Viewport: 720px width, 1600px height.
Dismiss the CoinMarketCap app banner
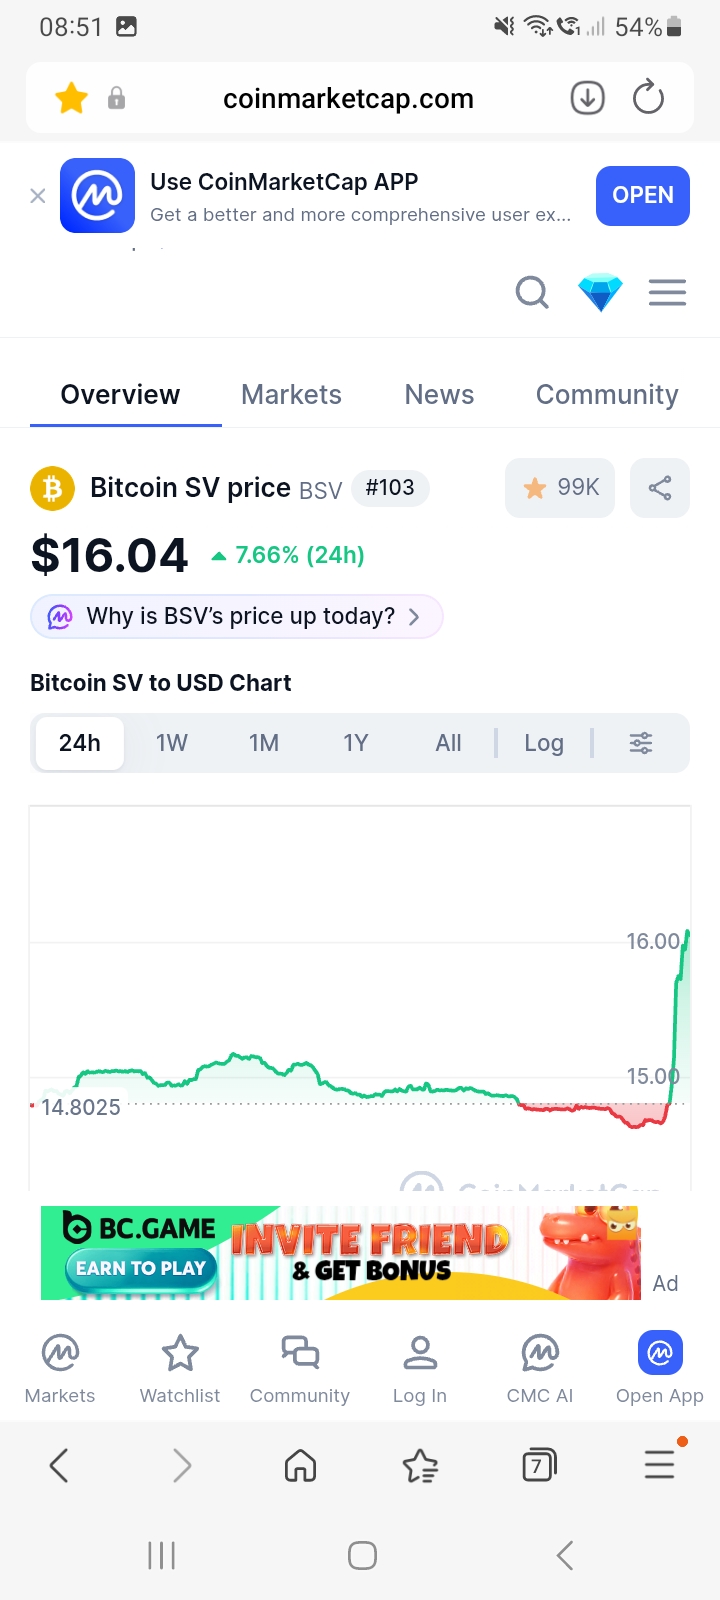pos(38,196)
